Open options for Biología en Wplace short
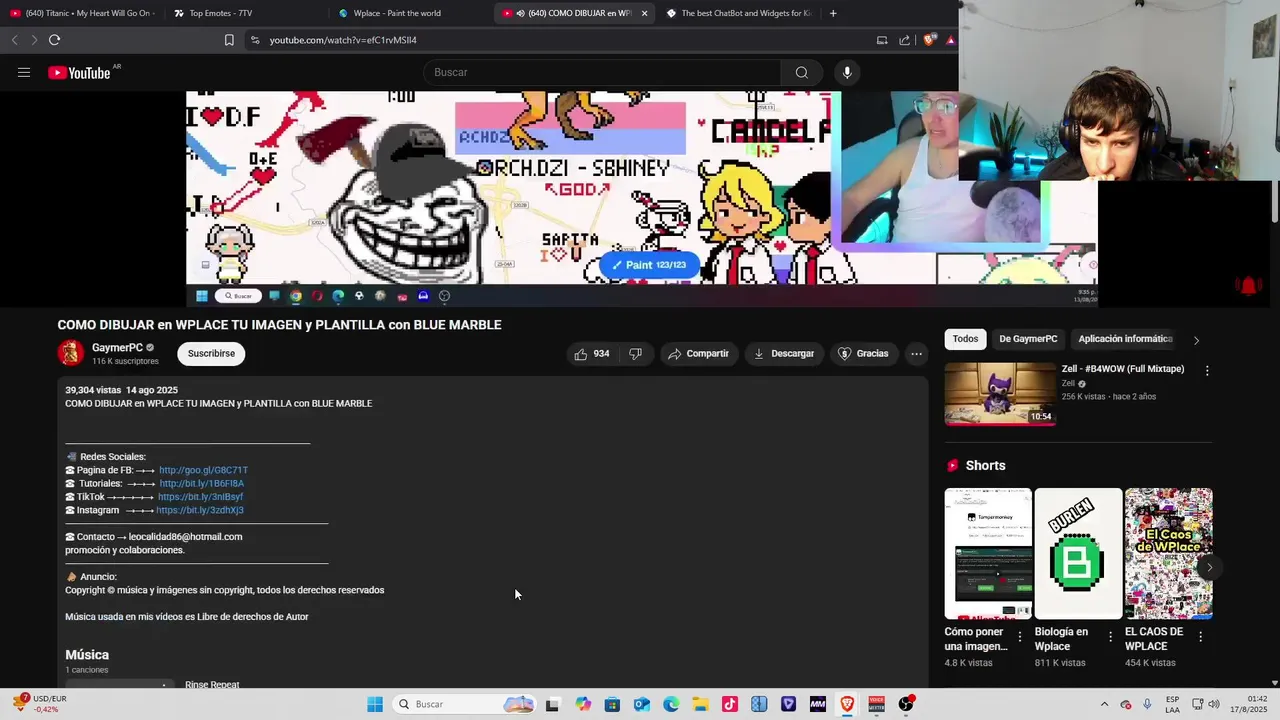Image resolution: width=1280 pixels, height=720 pixels. [x=1110, y=637]
